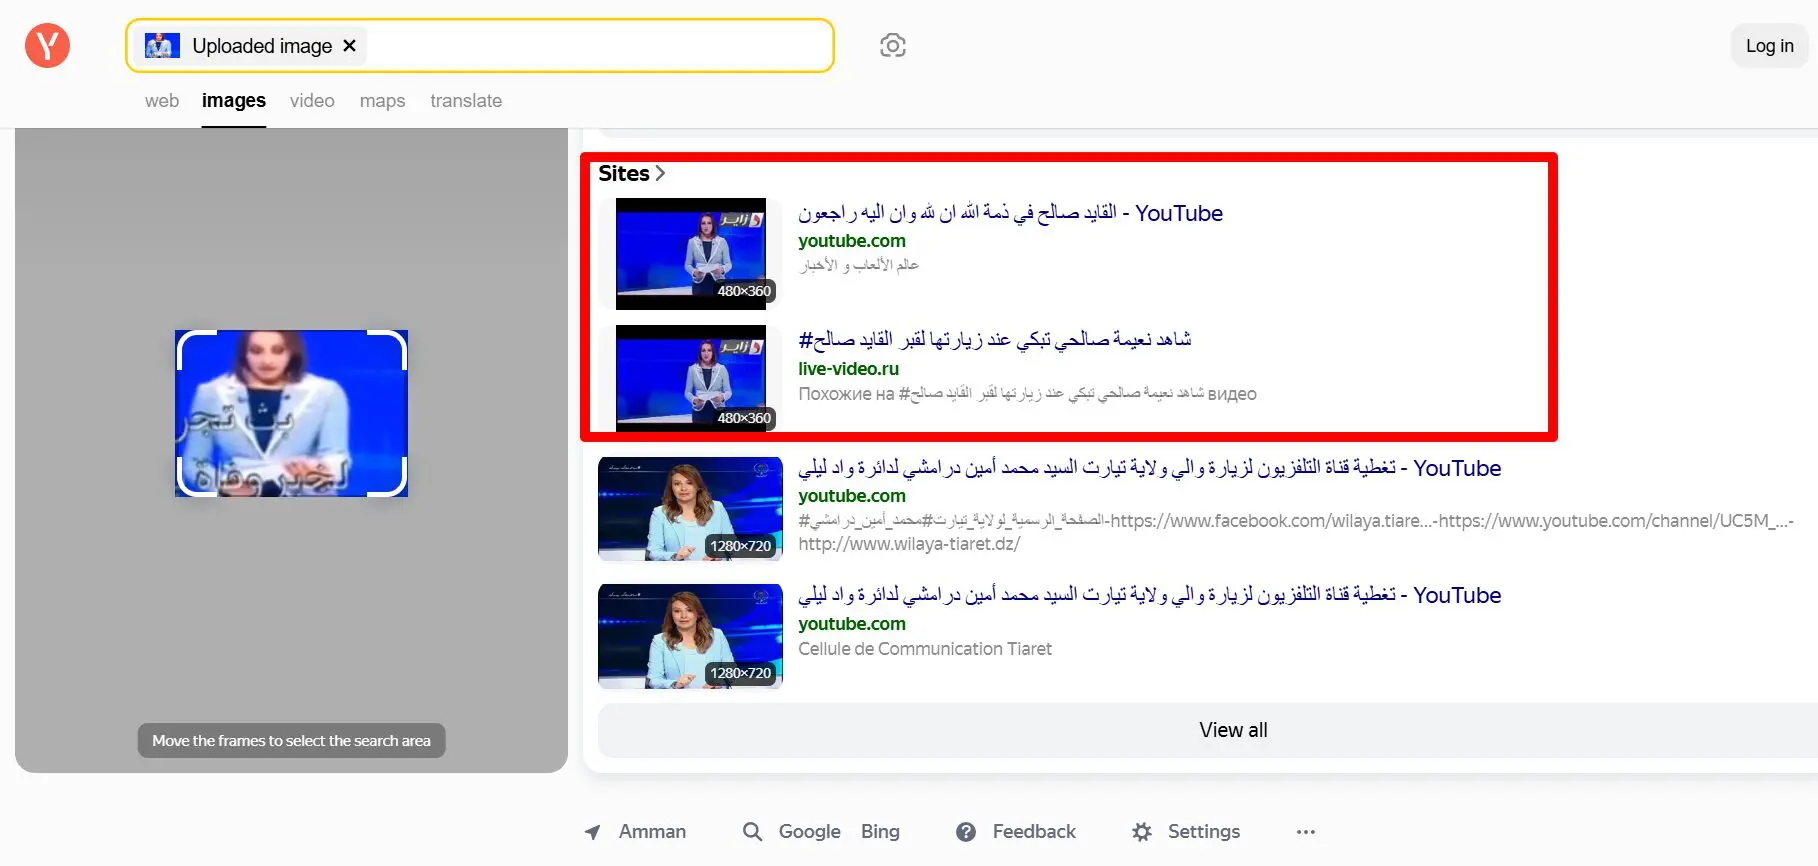1818x866 pixels.
Task: Click the wilaya-tiaret.dz result description text
Action: tap(1296, 532)
